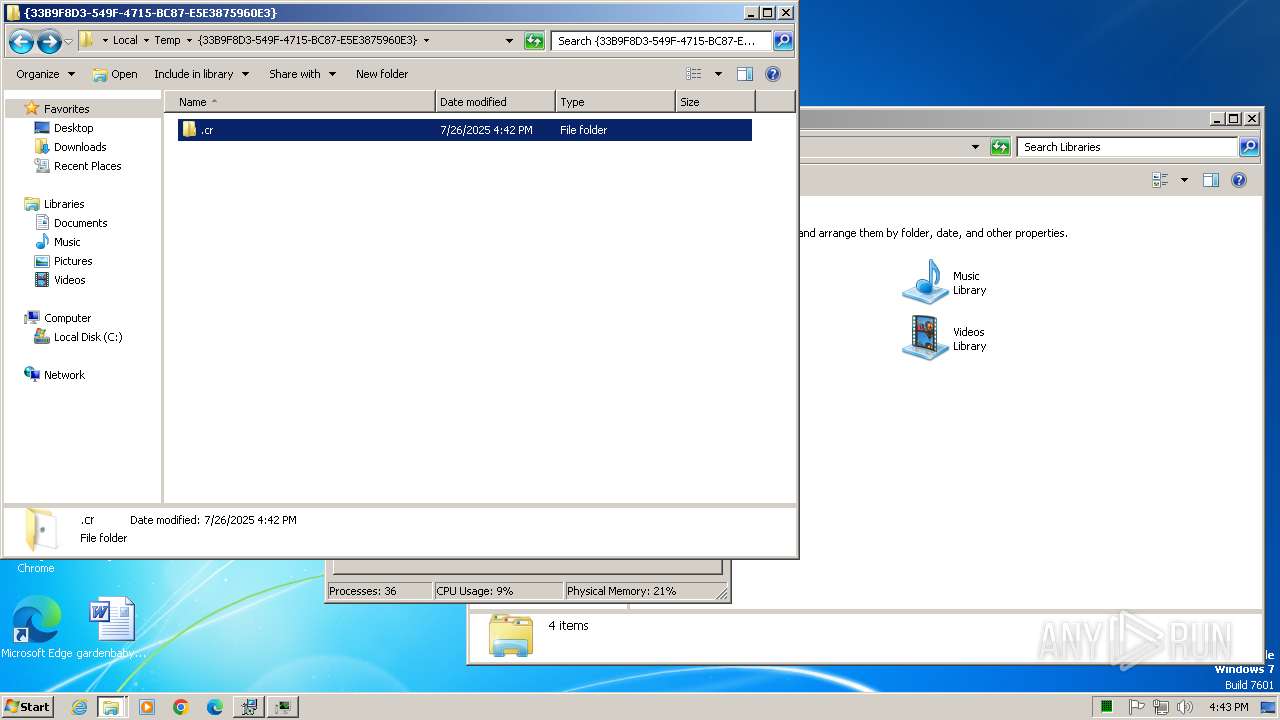Click the folder icon in address bar

(87, 40)
